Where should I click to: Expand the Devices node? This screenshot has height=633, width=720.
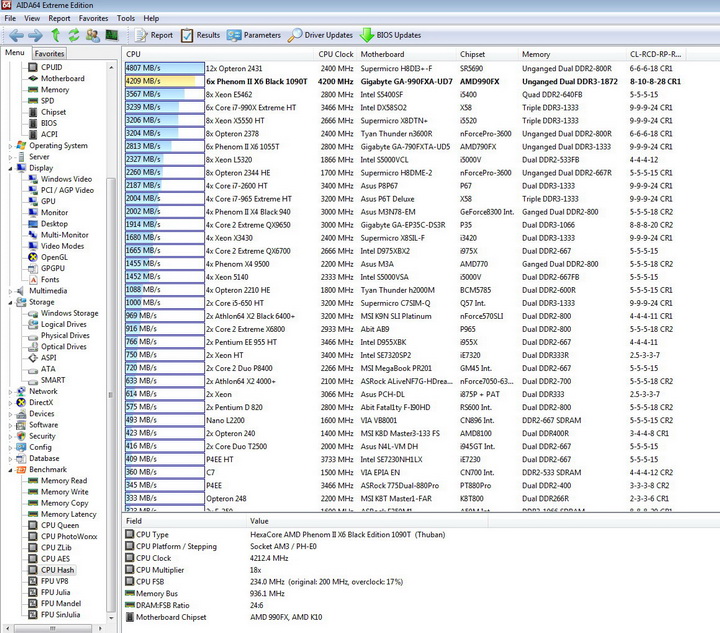click(10, 414)
